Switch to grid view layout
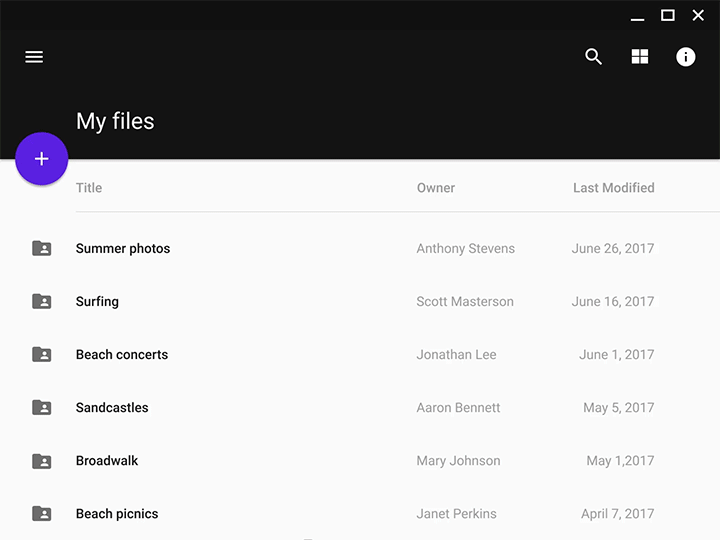This screenshot has height=540, width=720. [x=640, y=57]
